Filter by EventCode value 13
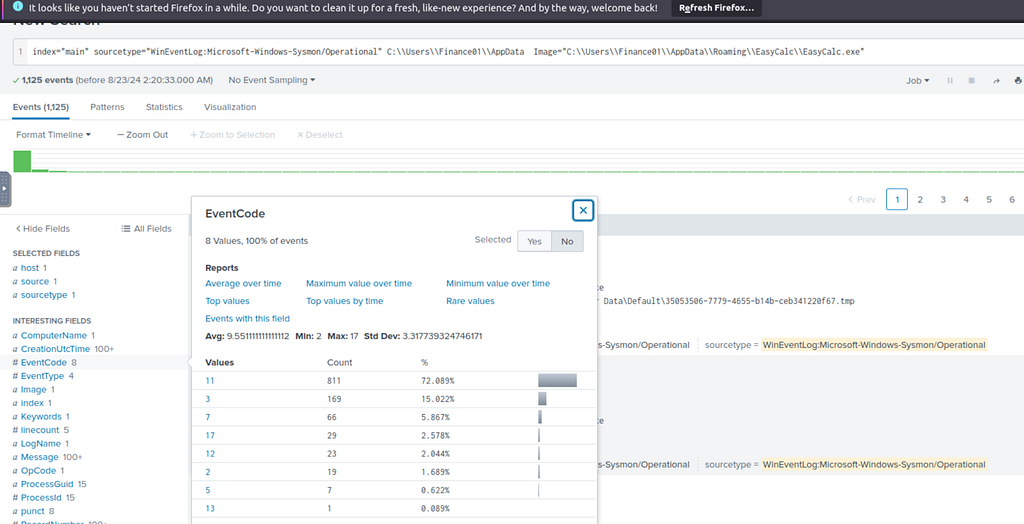 [210, 508]
